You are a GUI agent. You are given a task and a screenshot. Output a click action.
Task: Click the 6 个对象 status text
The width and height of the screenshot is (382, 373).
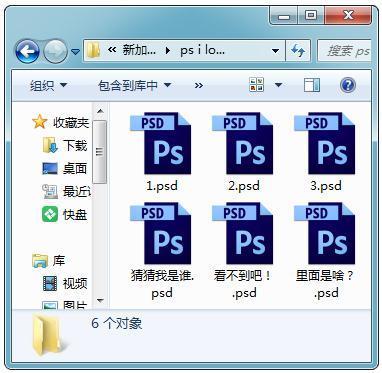click(x=117, y=323)
